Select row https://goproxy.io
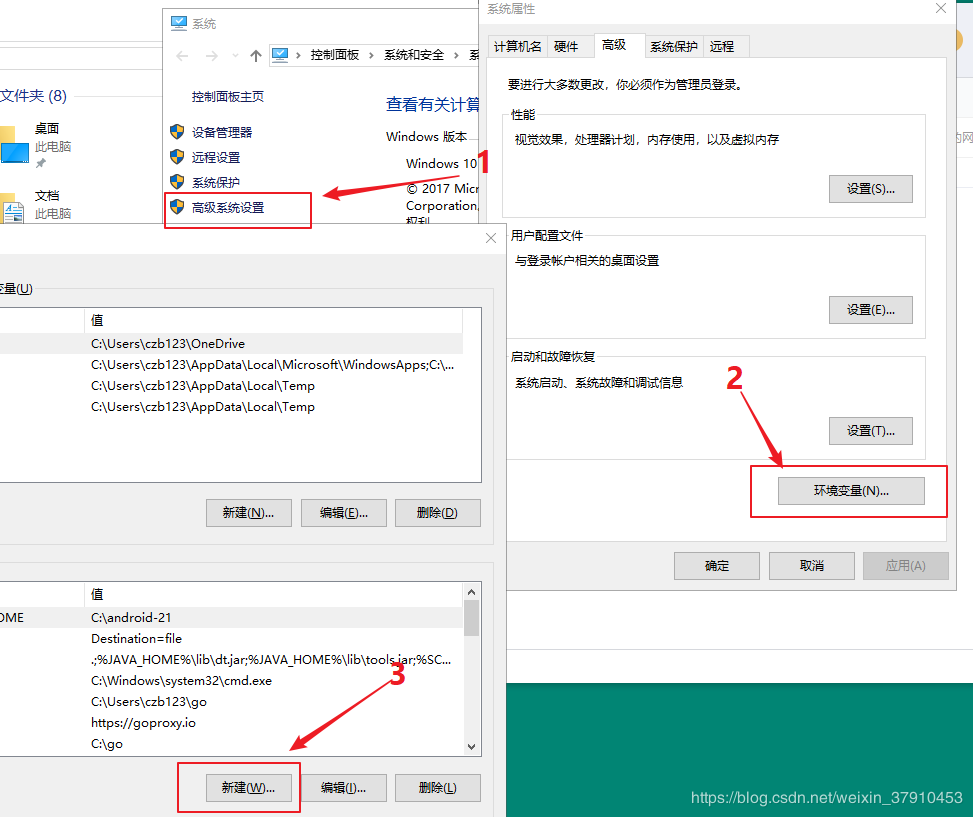This screenshot has width=973, height=817. (x=231, y=723)
